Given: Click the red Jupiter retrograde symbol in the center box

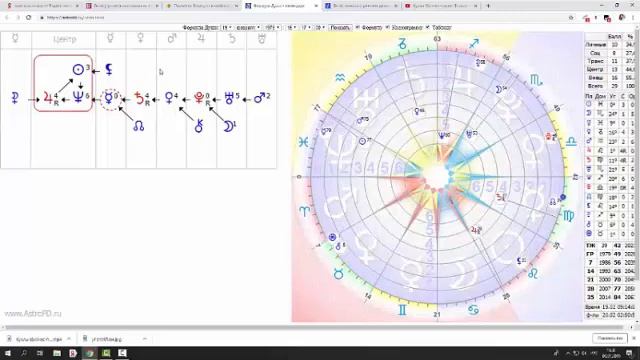Looking at the screenshot, I should click(x=48, y=98).
